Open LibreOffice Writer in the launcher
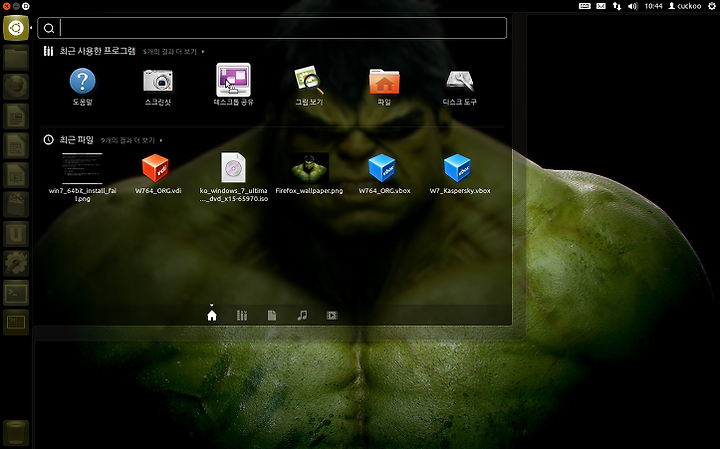The width and height of the screenshot is (720, 449). pos(16,117)
